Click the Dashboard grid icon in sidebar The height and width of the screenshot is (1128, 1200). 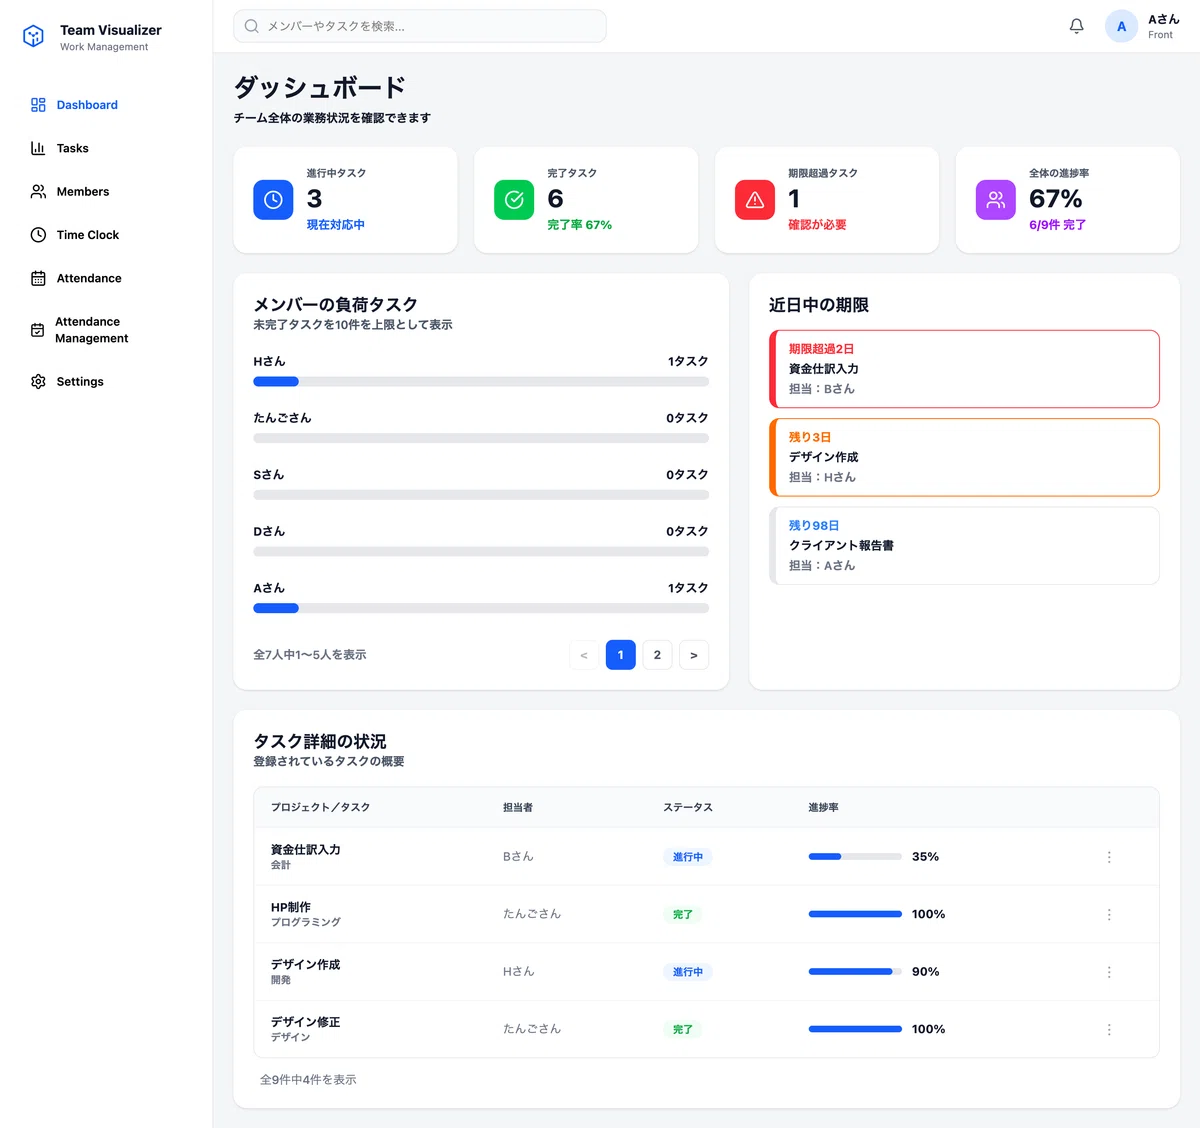pyautogui.click(x=38, y=105)
